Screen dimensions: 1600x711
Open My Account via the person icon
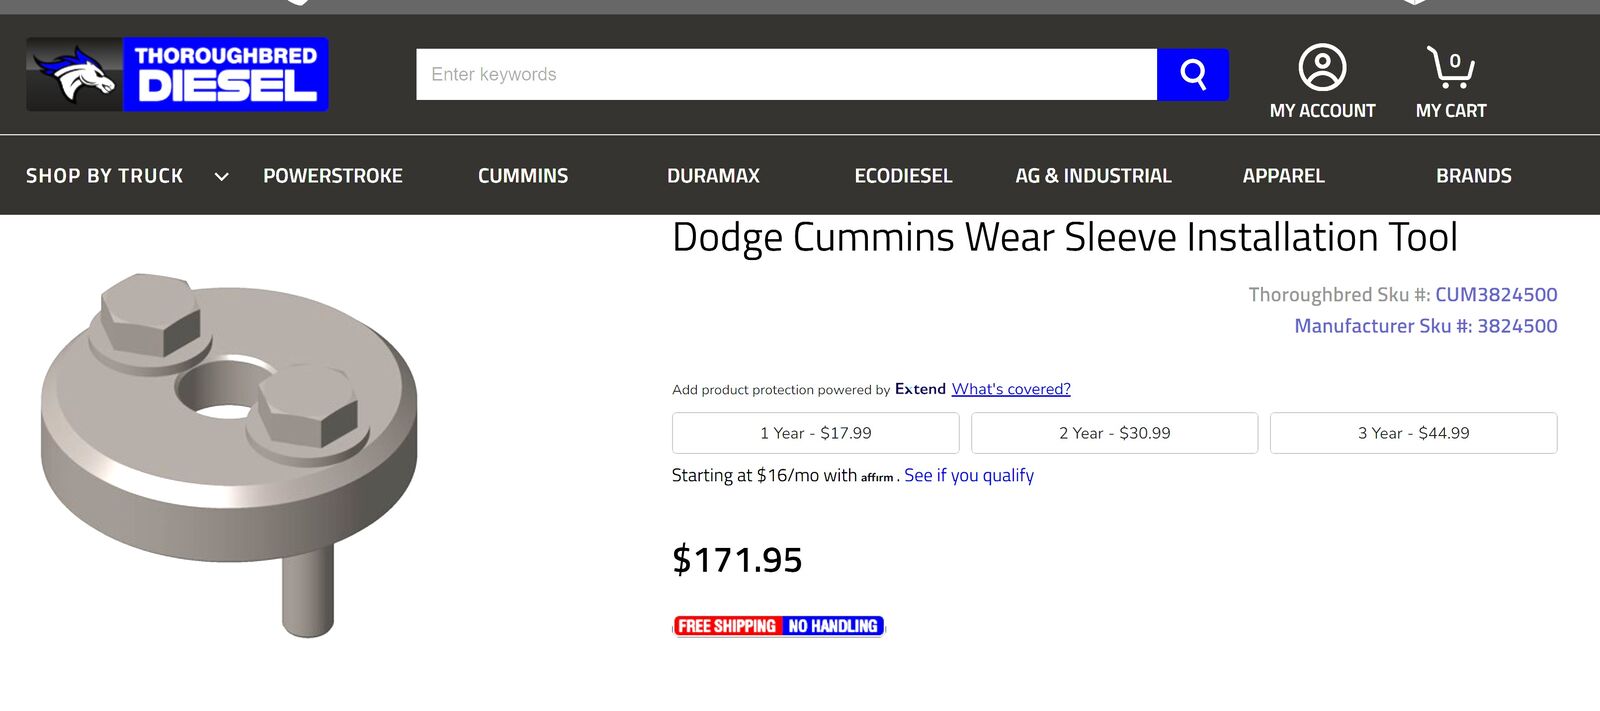(x=1323, y=67)
